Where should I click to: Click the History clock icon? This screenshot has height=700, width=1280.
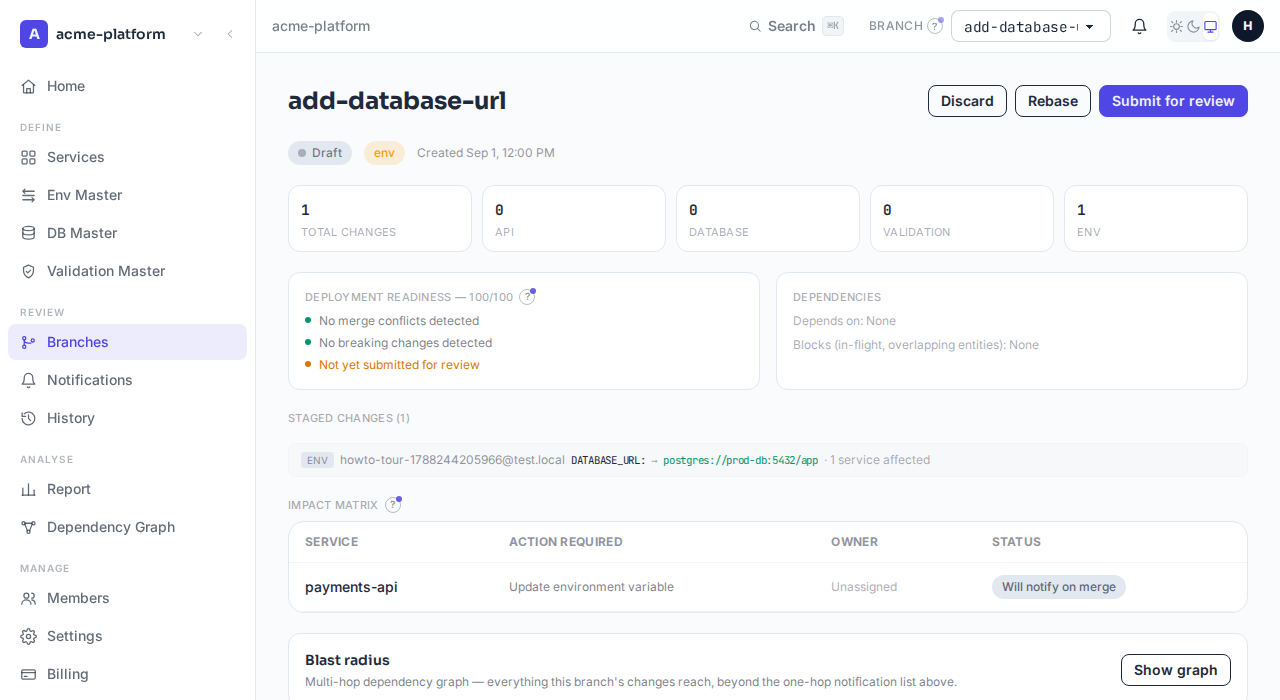[x=28, y=418]
